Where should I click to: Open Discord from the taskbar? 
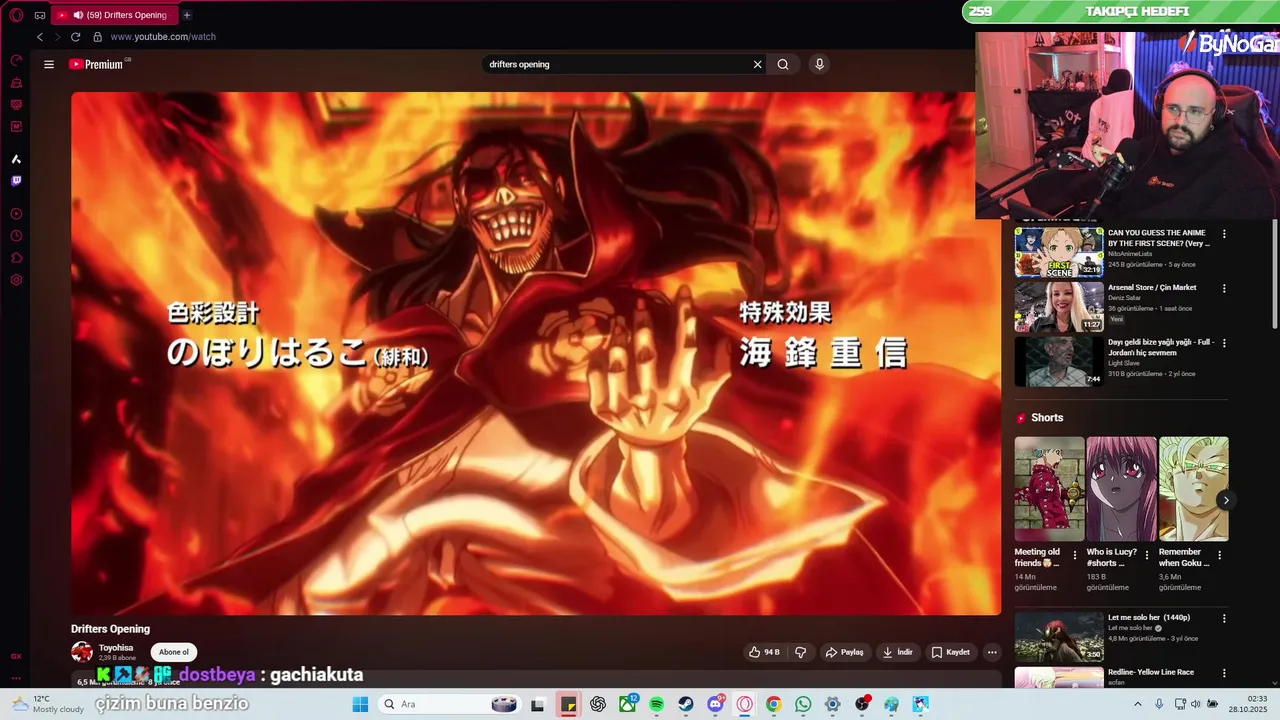[x=715, y=704]
